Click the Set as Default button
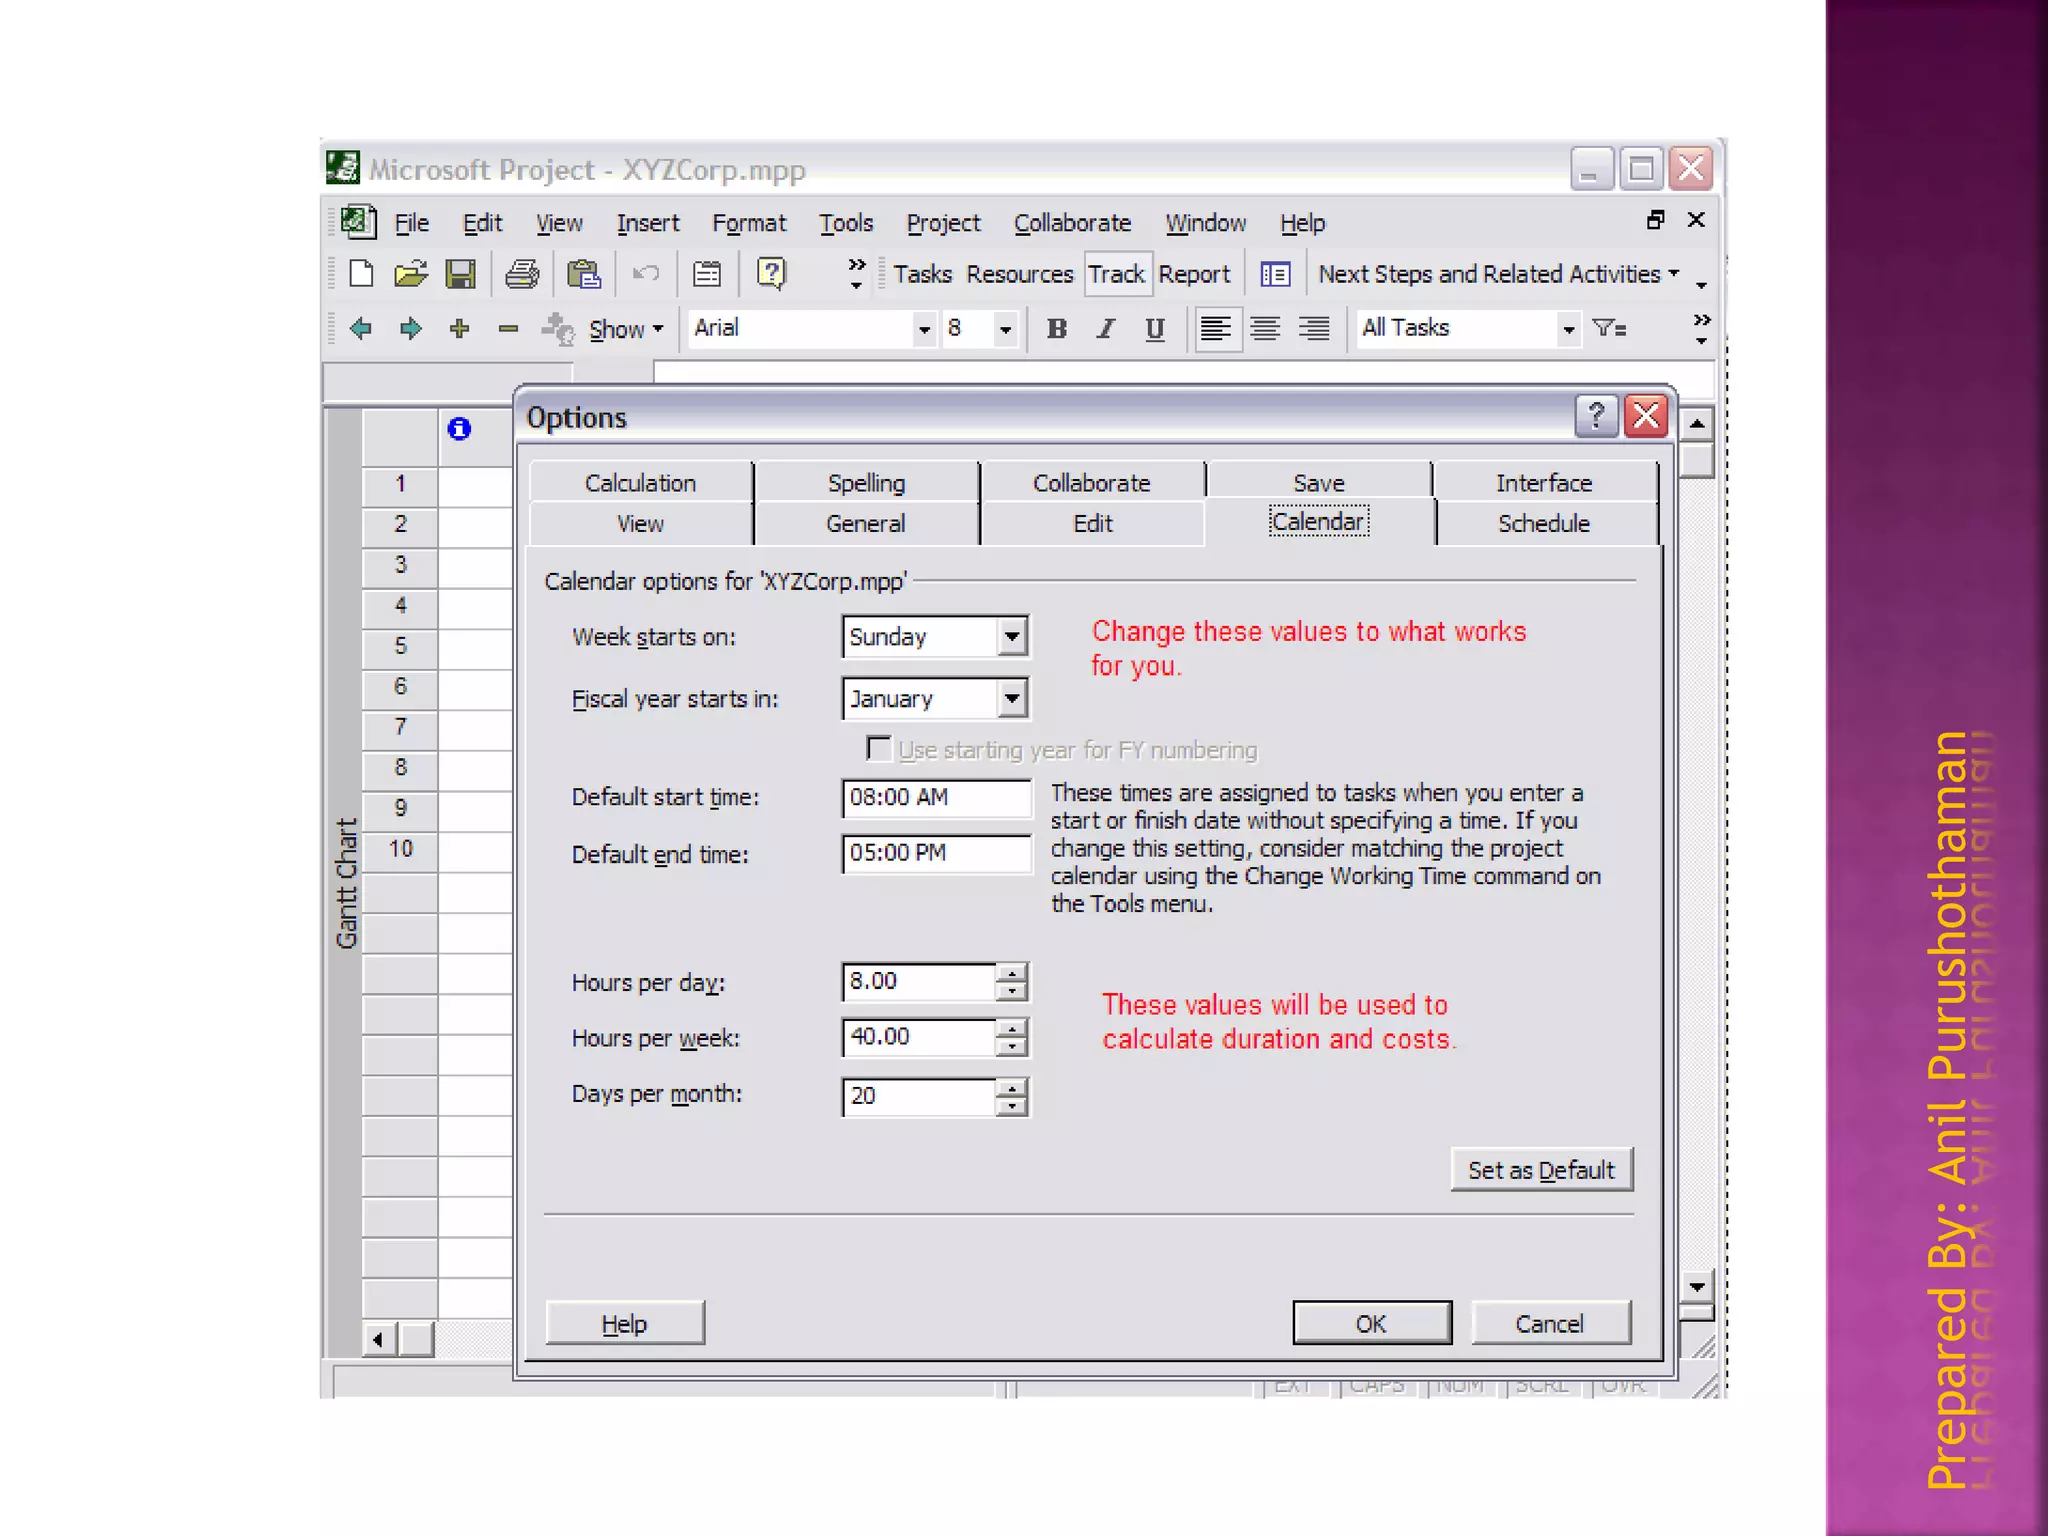The width and height of the screenshot is (2048, 1536). 1541,1170
